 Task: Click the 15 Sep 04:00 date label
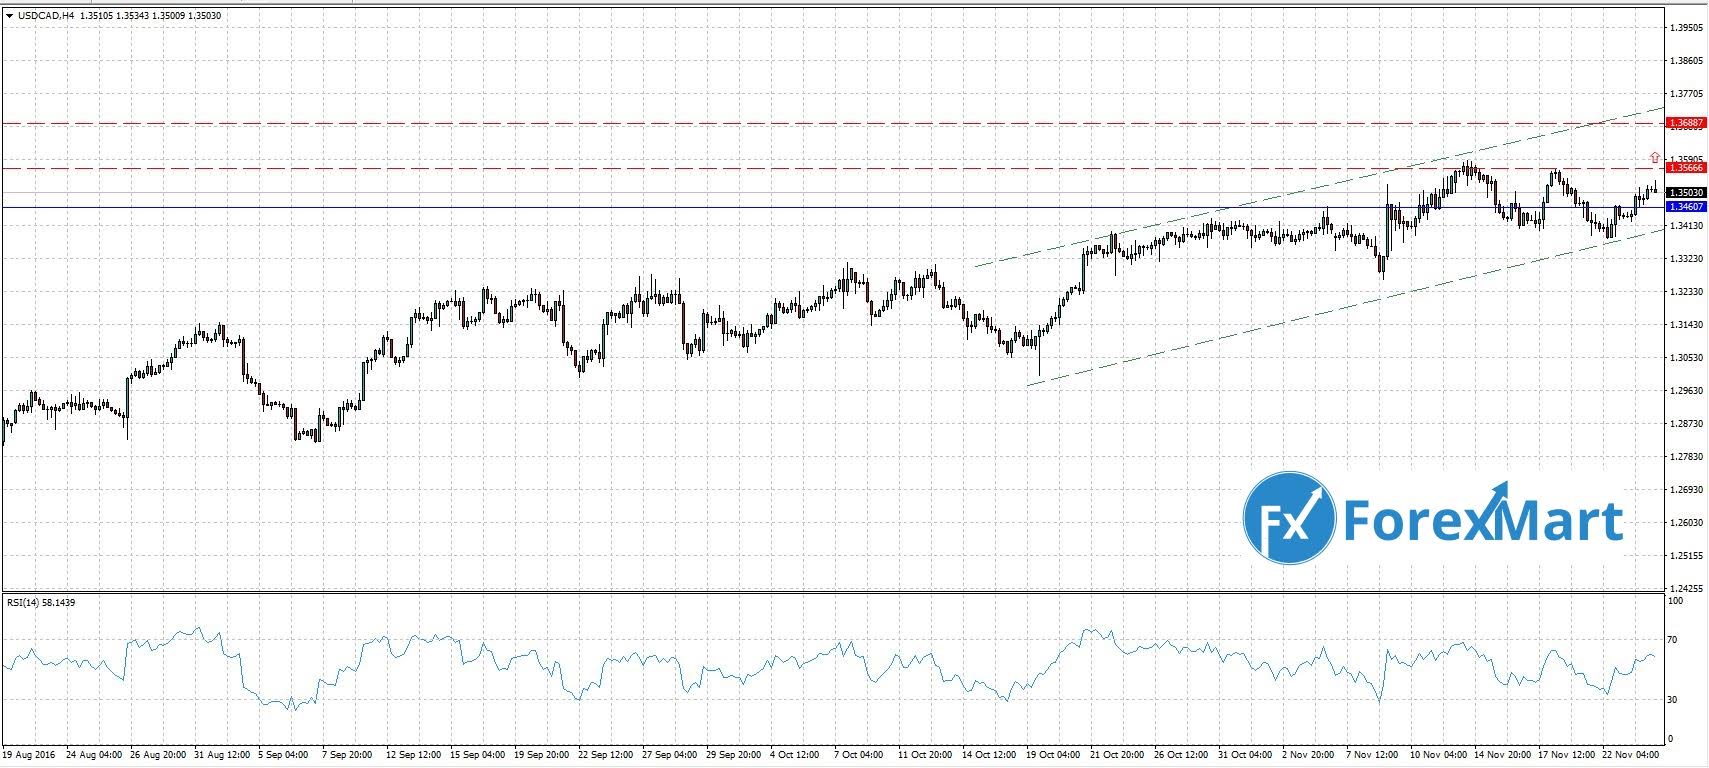tap(476, 753)
